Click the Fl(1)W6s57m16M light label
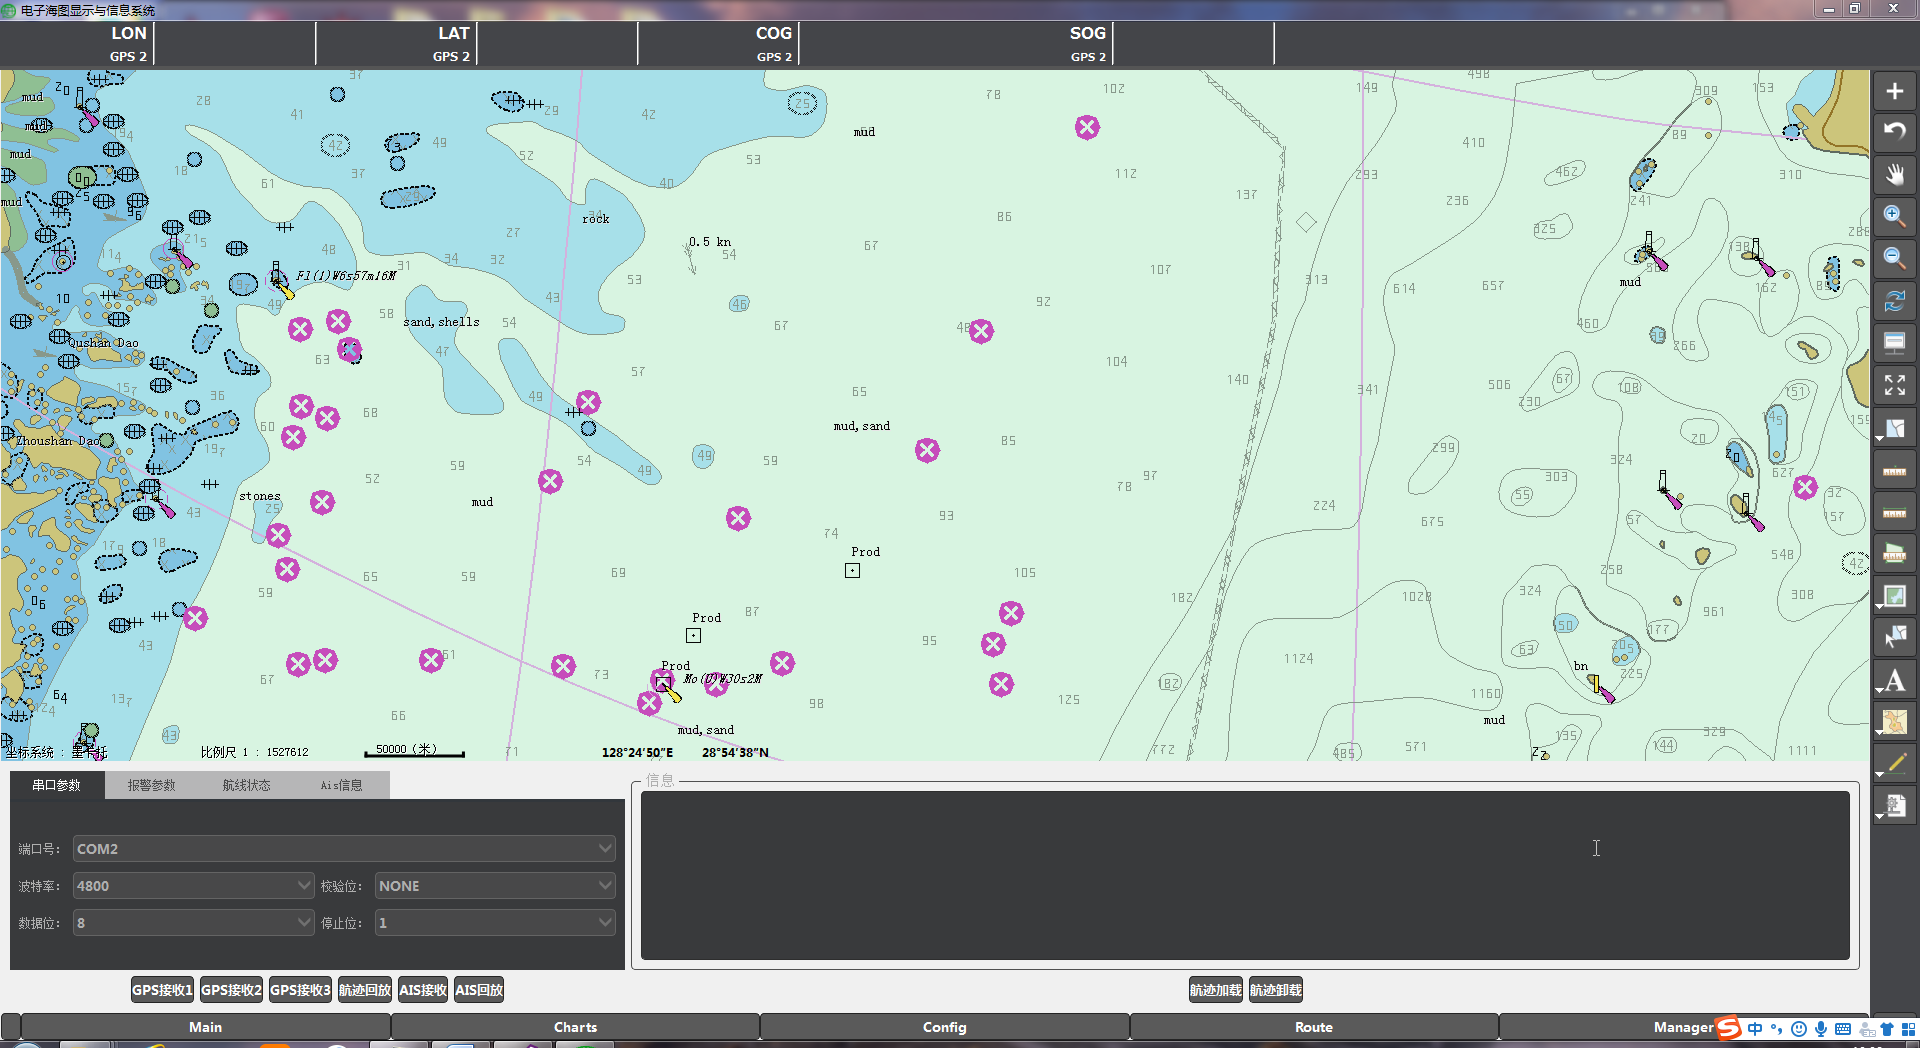The image size is (1920, 1048). click(346, 276)
